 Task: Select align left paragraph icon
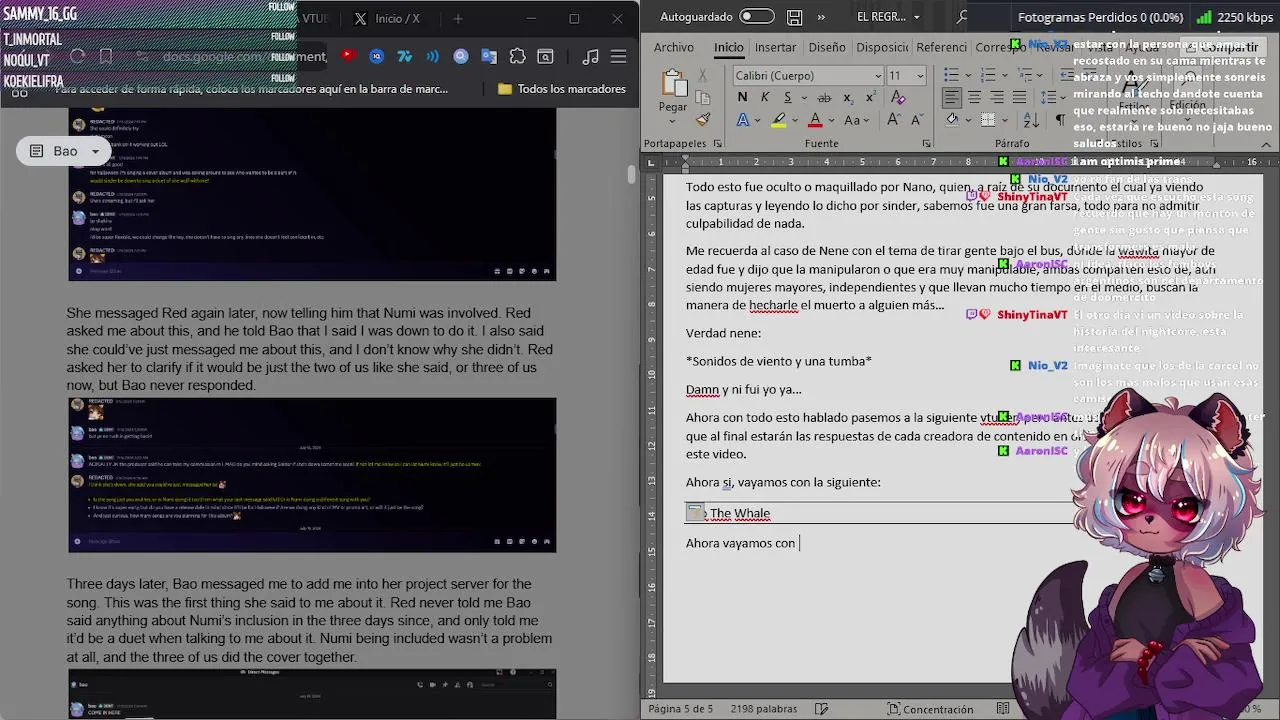coord(952,97)
